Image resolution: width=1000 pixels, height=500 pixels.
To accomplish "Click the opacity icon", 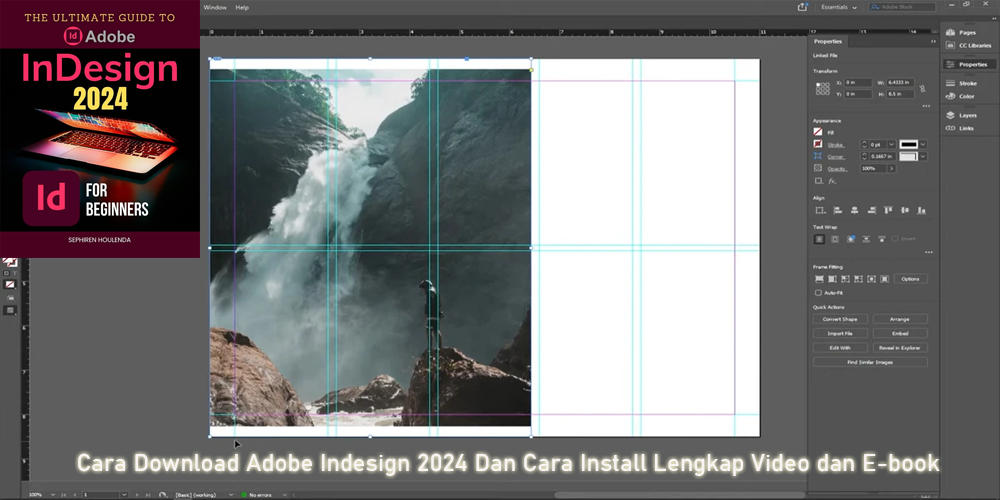I will (818, 168).
